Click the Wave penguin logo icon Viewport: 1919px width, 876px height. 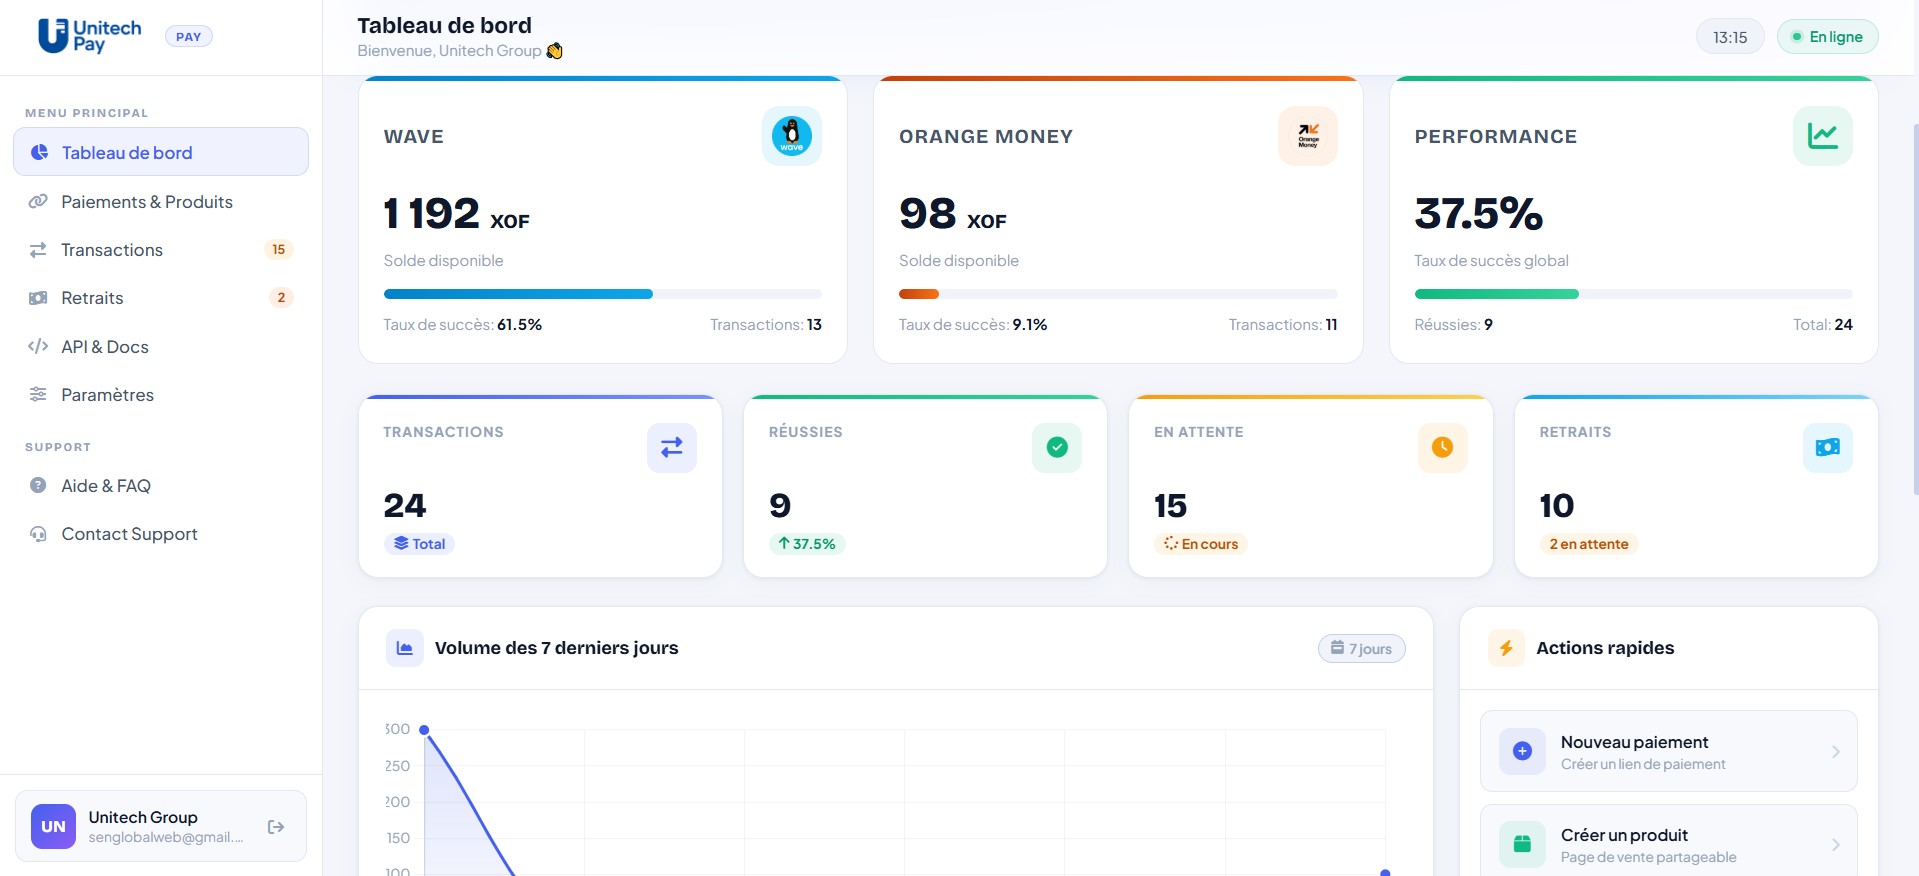coord(792,136)
